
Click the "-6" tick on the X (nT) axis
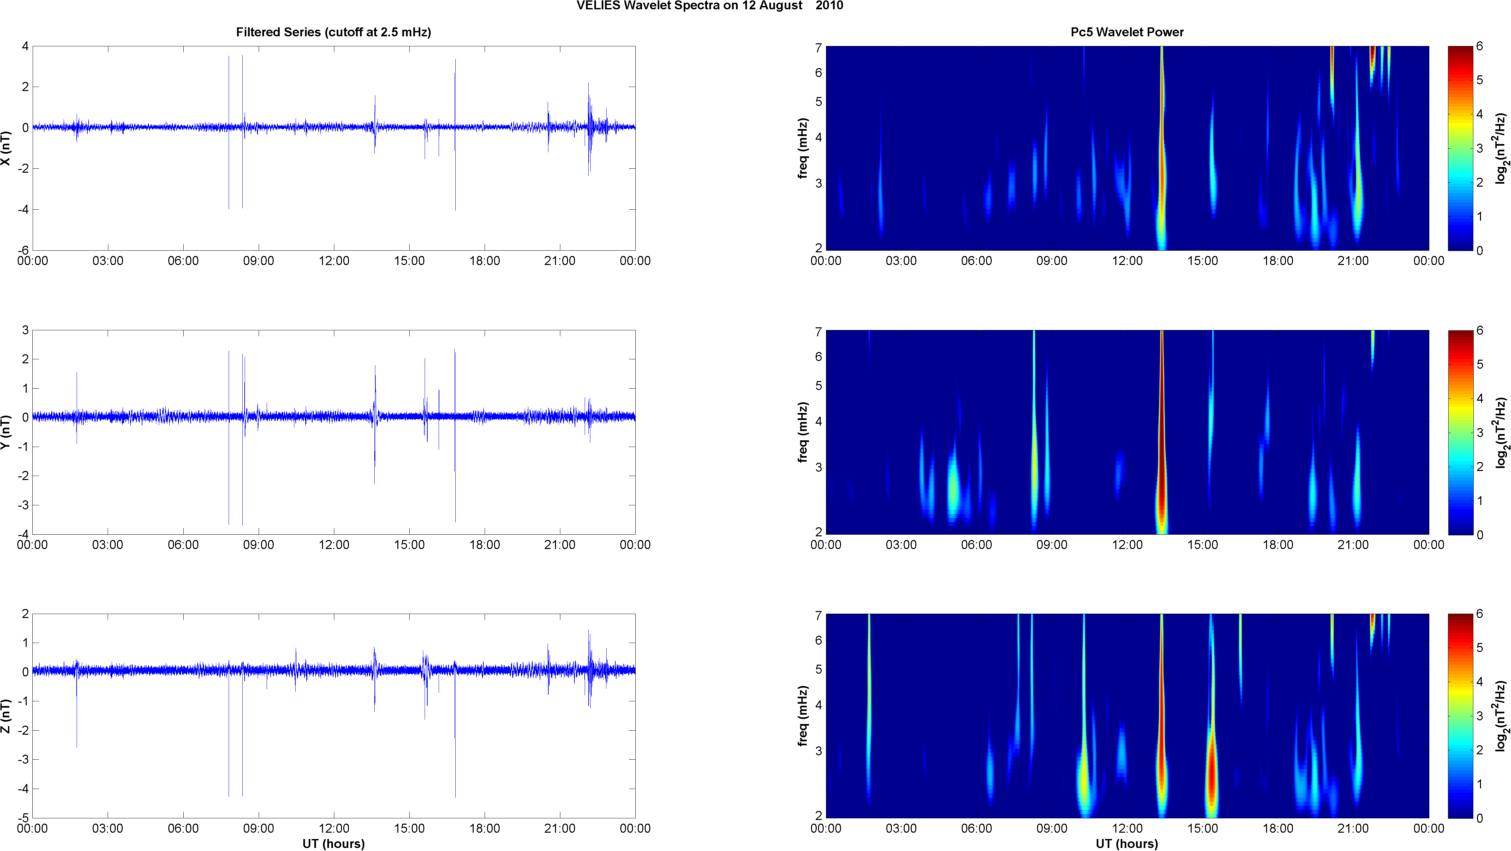(23, 250)
